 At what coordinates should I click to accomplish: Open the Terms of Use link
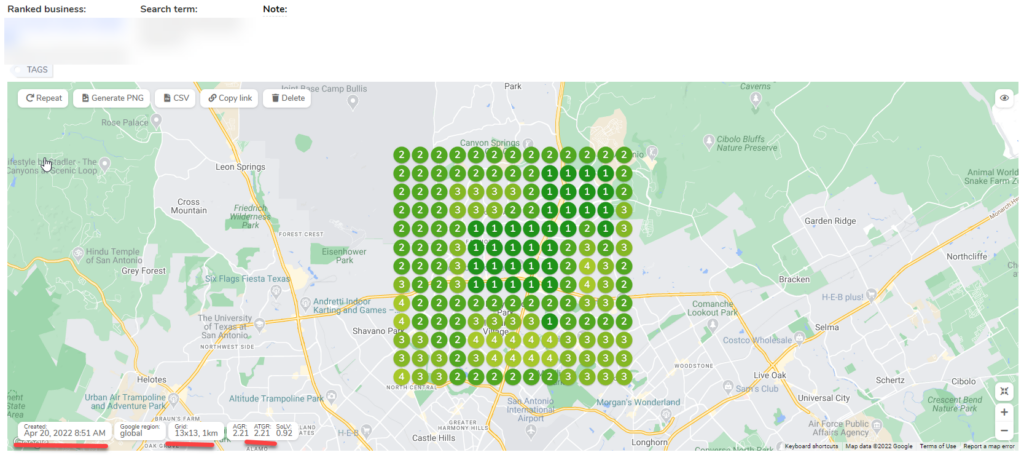pyautogui.click(x=937, y=446)
